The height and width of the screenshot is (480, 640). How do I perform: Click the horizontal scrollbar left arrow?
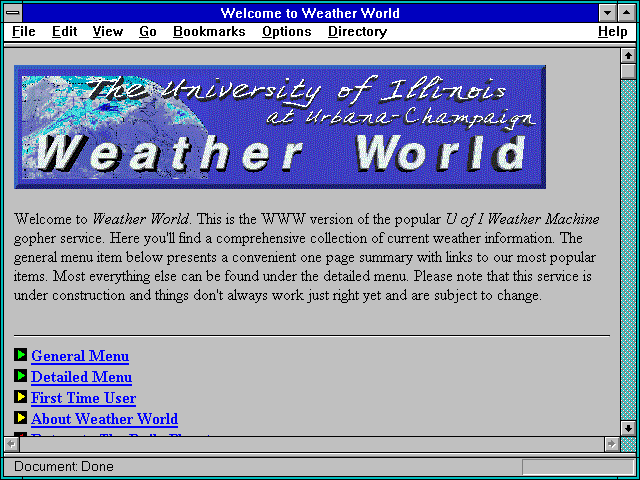click(x=11, y=444)
